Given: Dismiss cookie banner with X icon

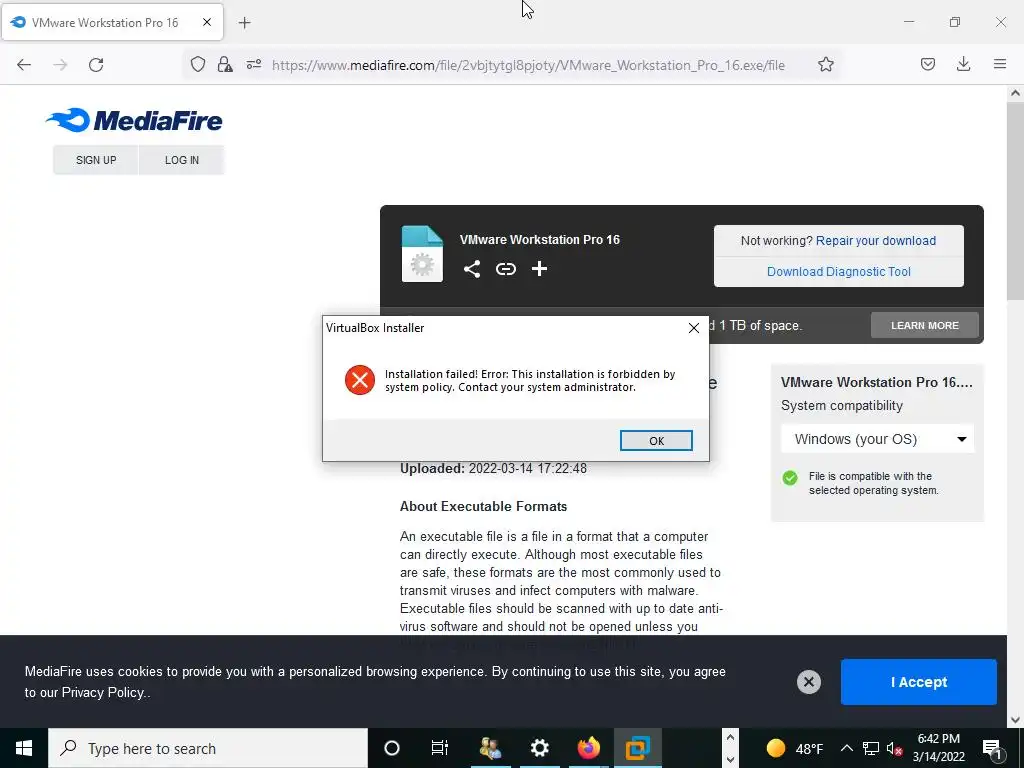Looking at the screenshot, I should (808, 682).
